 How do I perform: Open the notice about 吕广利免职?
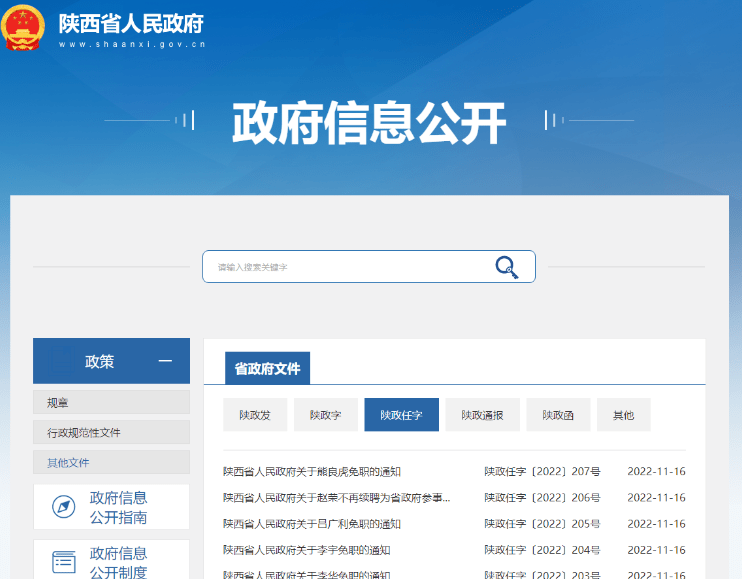312,524
